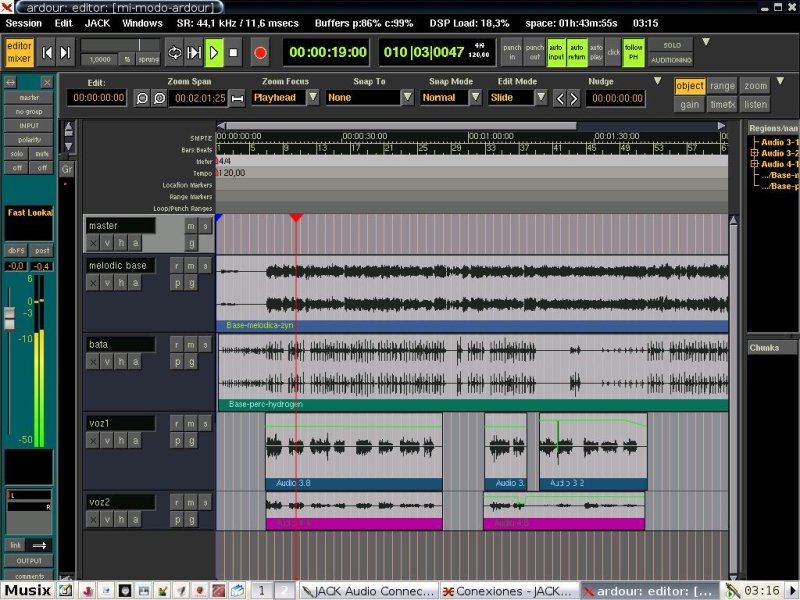Open the Session menu
The height and width of the screenshot is (600, 800).
(x=23, y=23)
